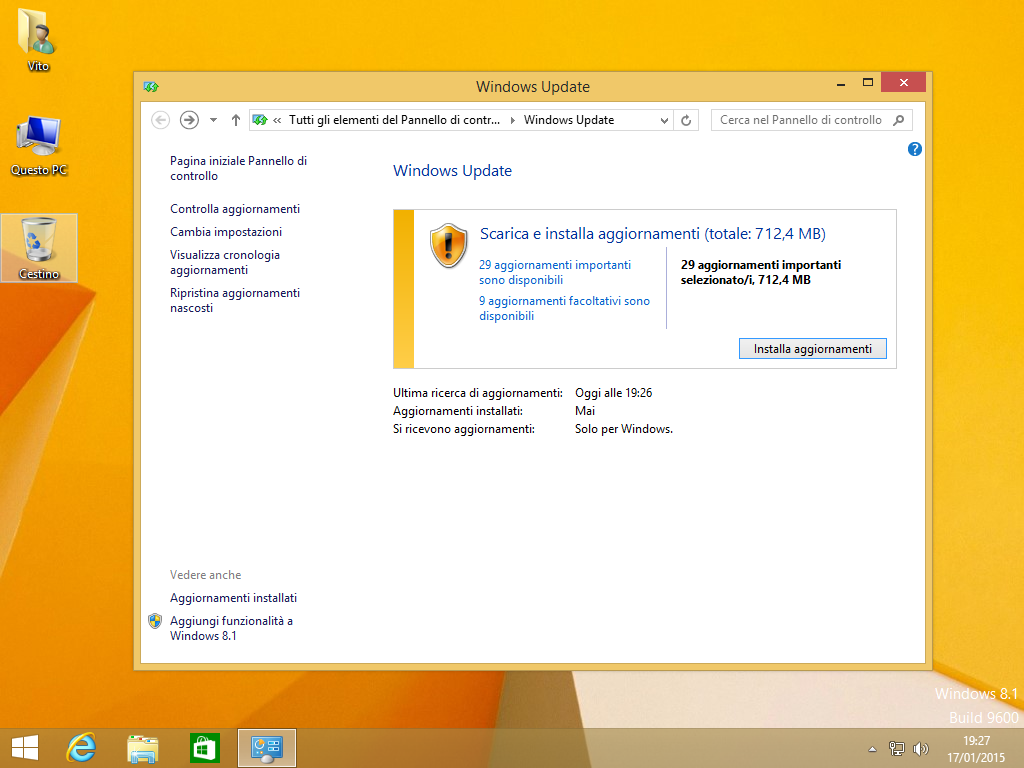Expand the arrow before Windows Update breadcrumb

tap(513, 120)
